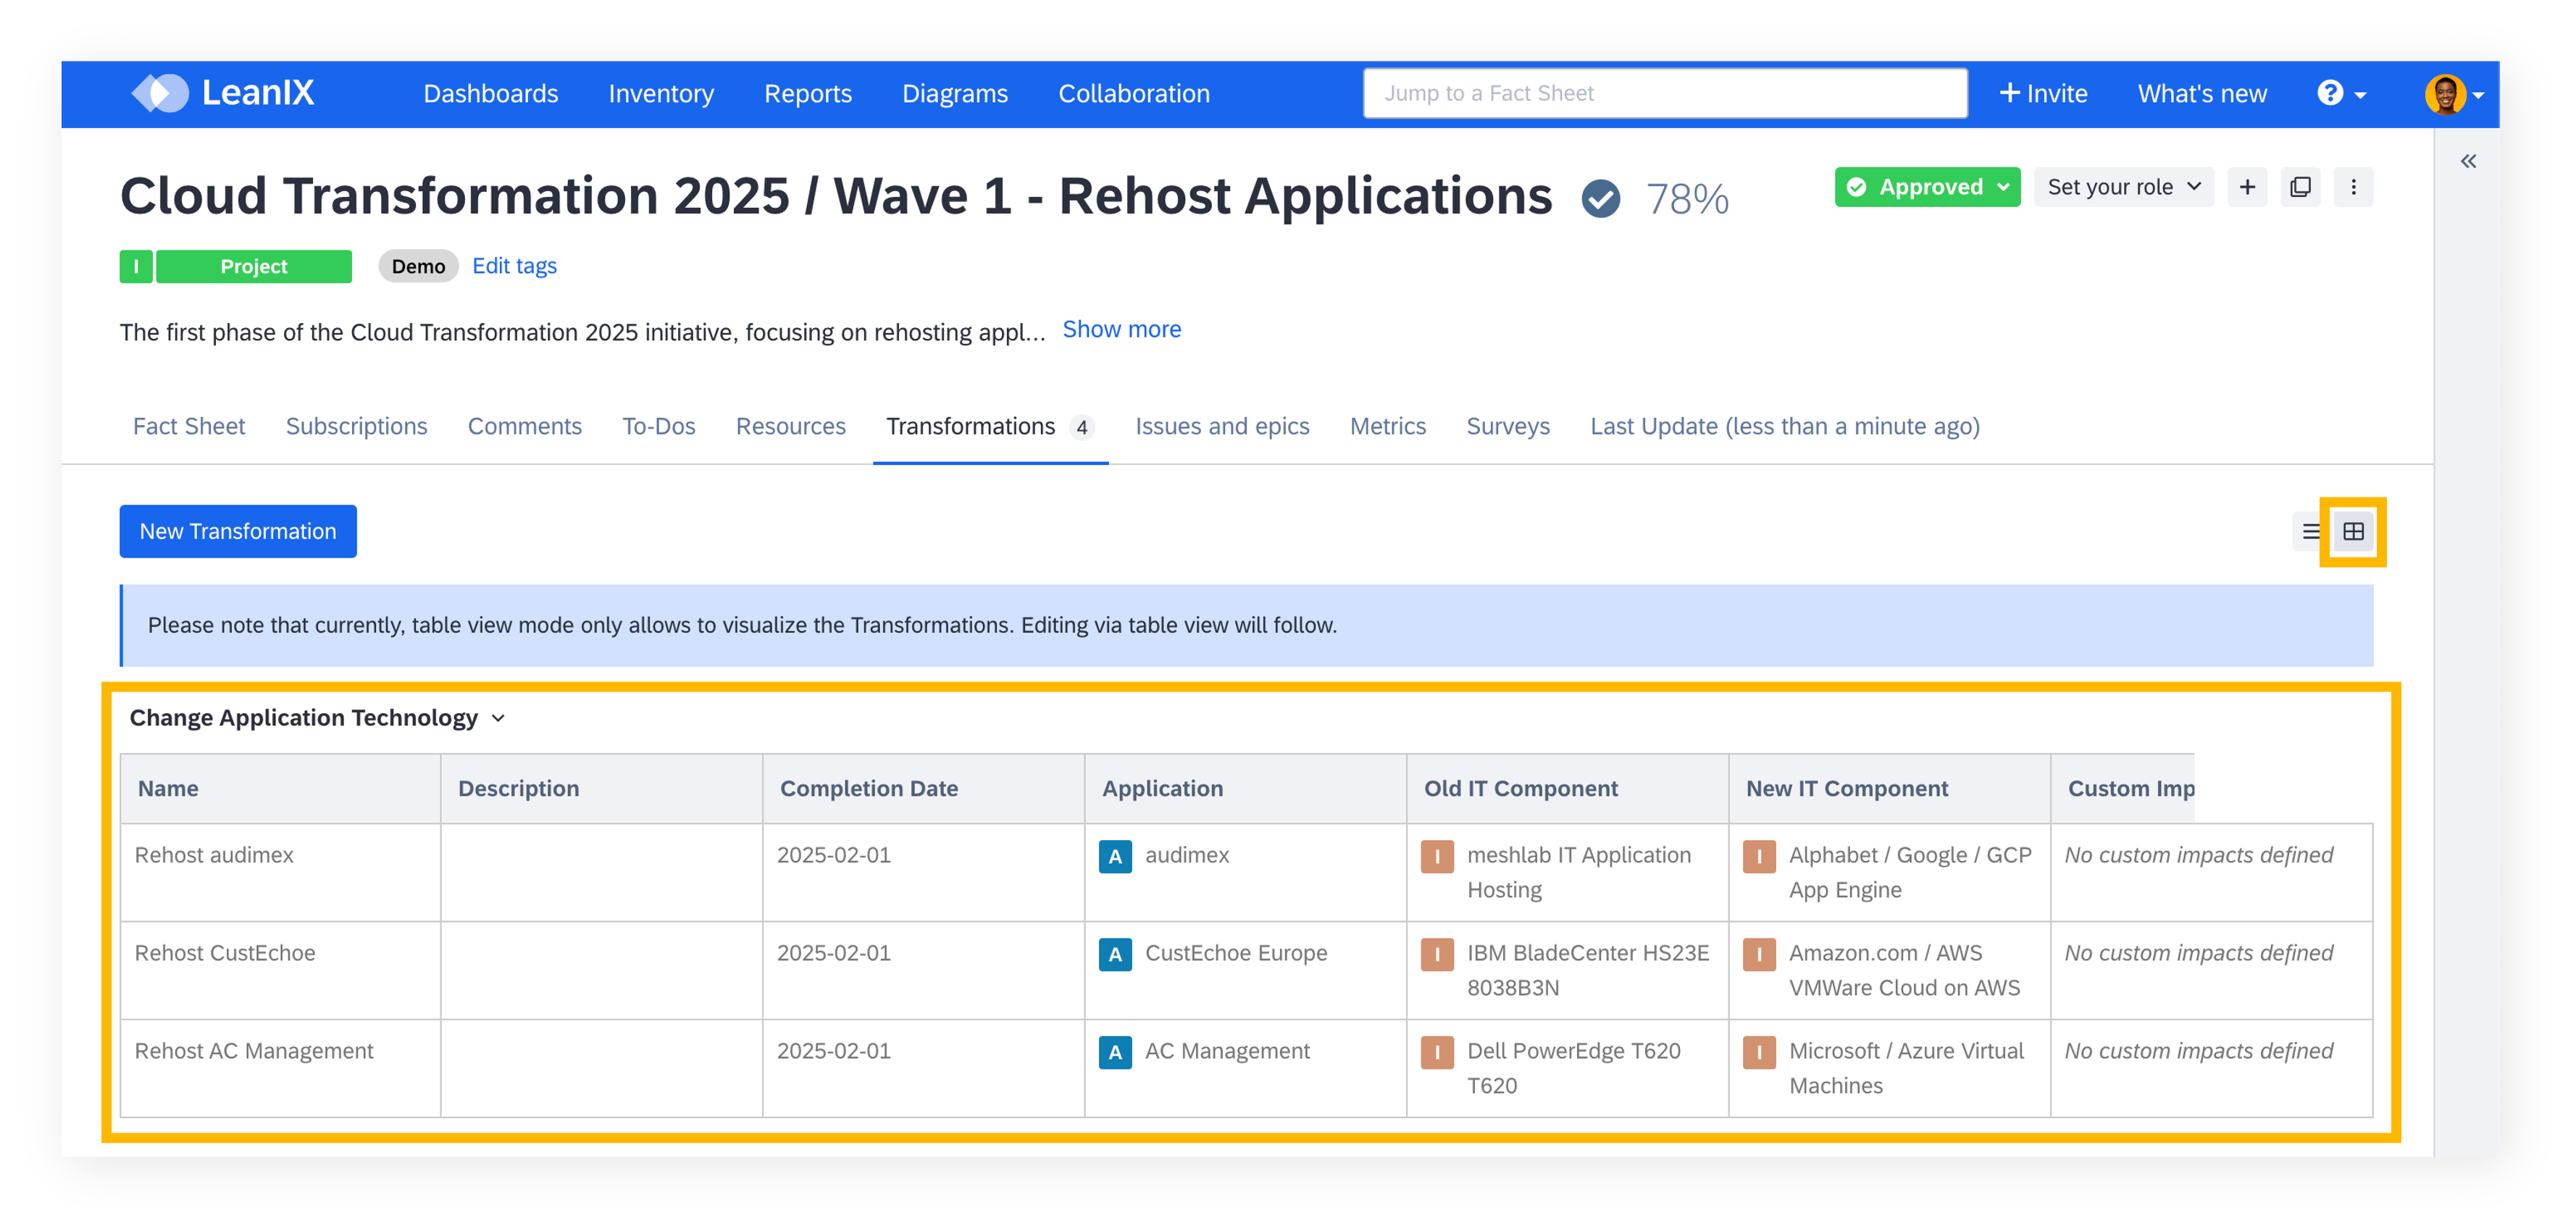Switch to the Subscriptions tab
The image size is (2576, 1231).
pyautogui.click(x=356, y=427)
